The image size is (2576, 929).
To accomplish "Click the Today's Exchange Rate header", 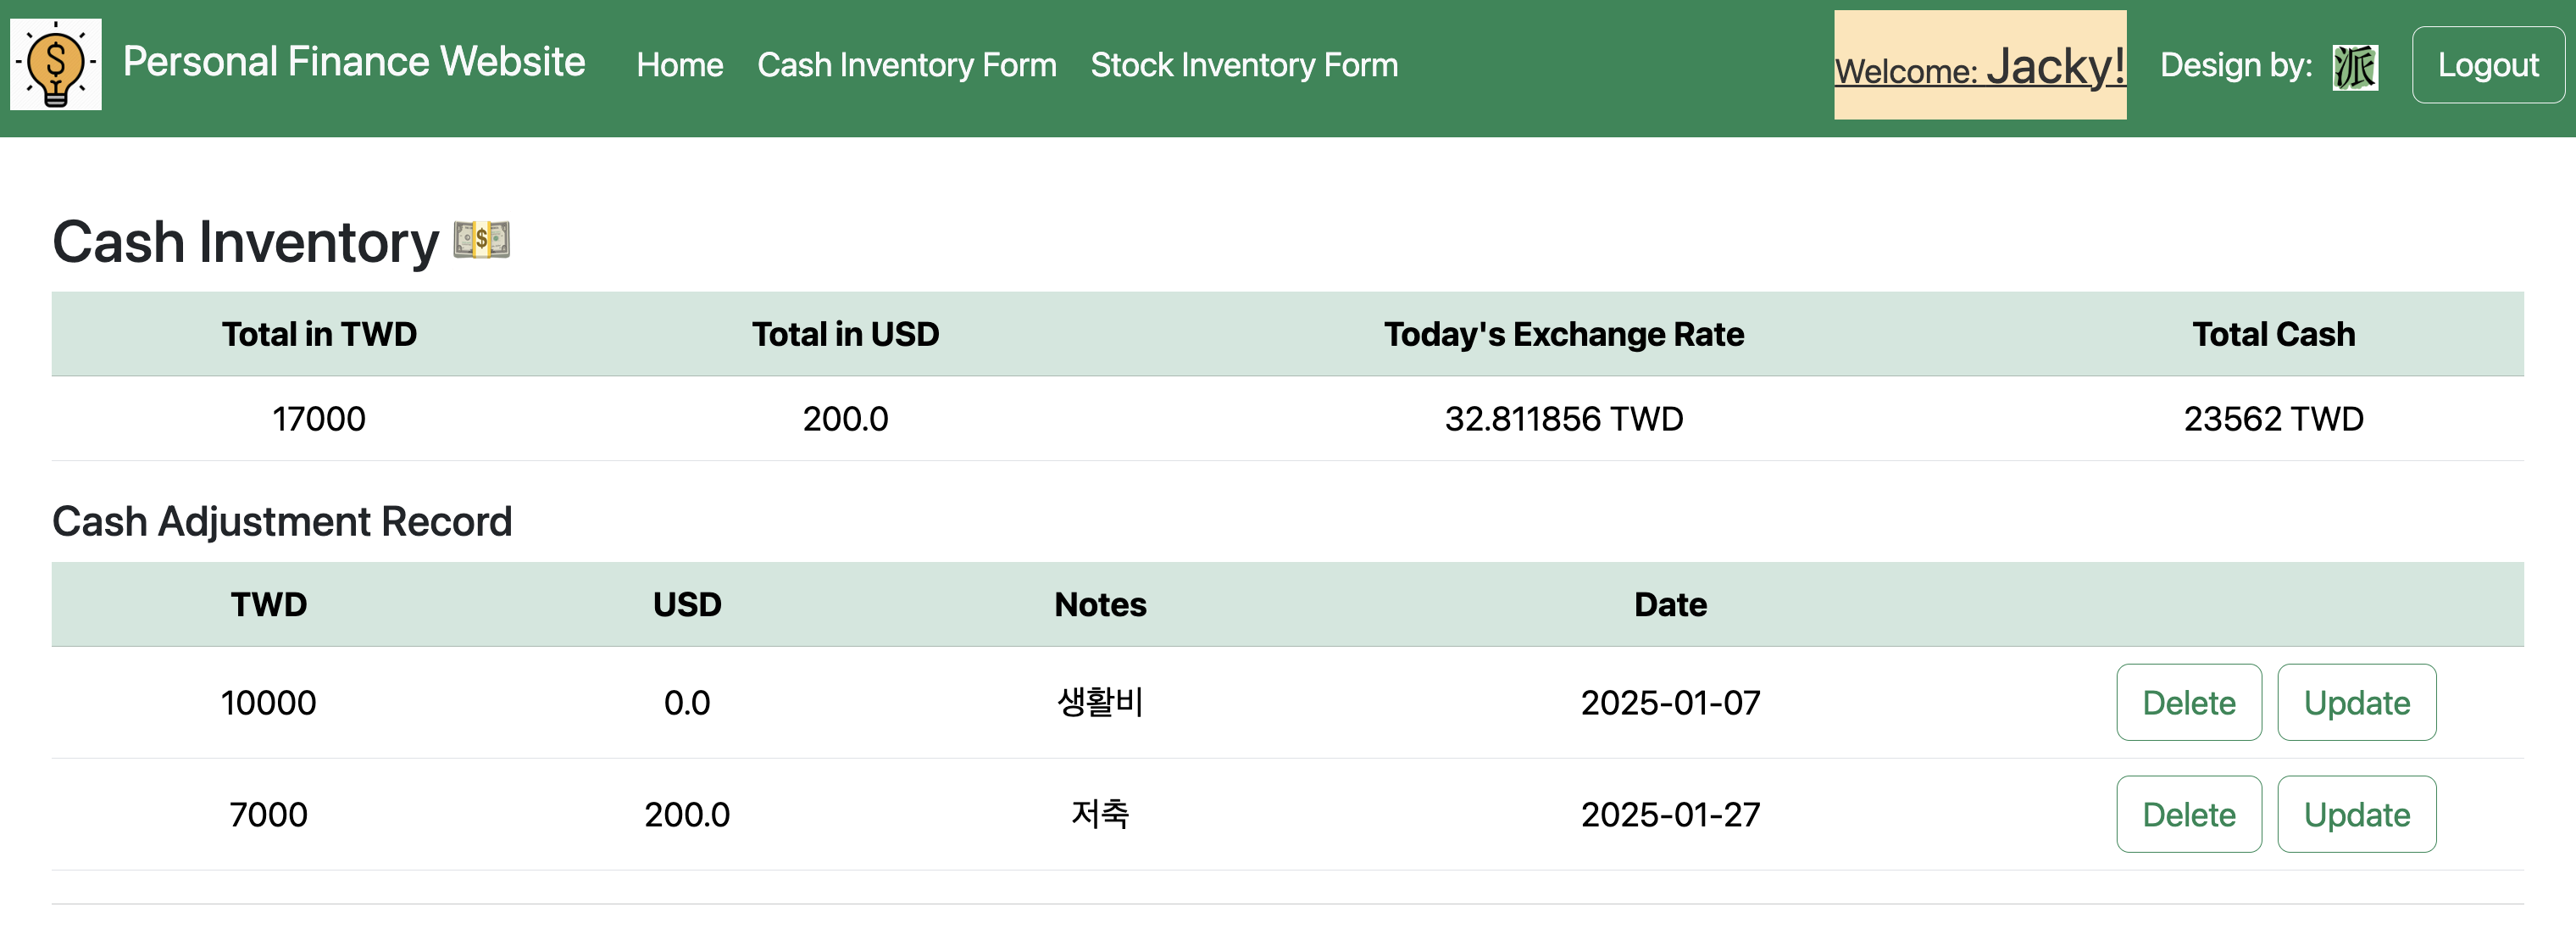I will click(1564, 334).
